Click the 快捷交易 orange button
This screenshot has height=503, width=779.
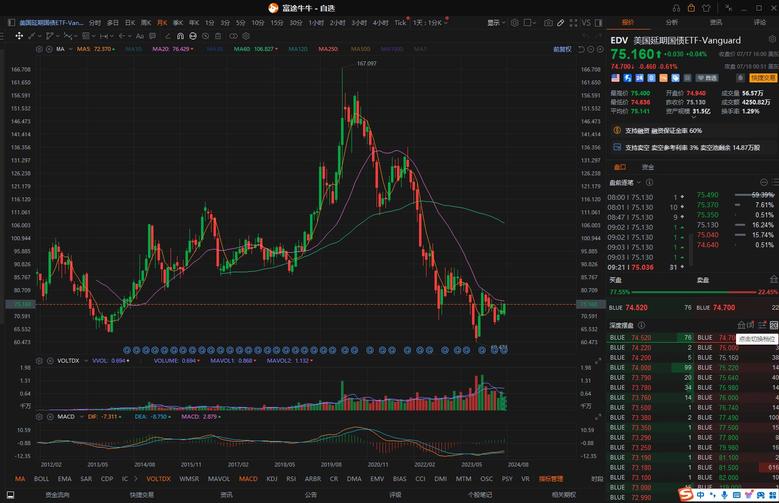pos(763,78)
